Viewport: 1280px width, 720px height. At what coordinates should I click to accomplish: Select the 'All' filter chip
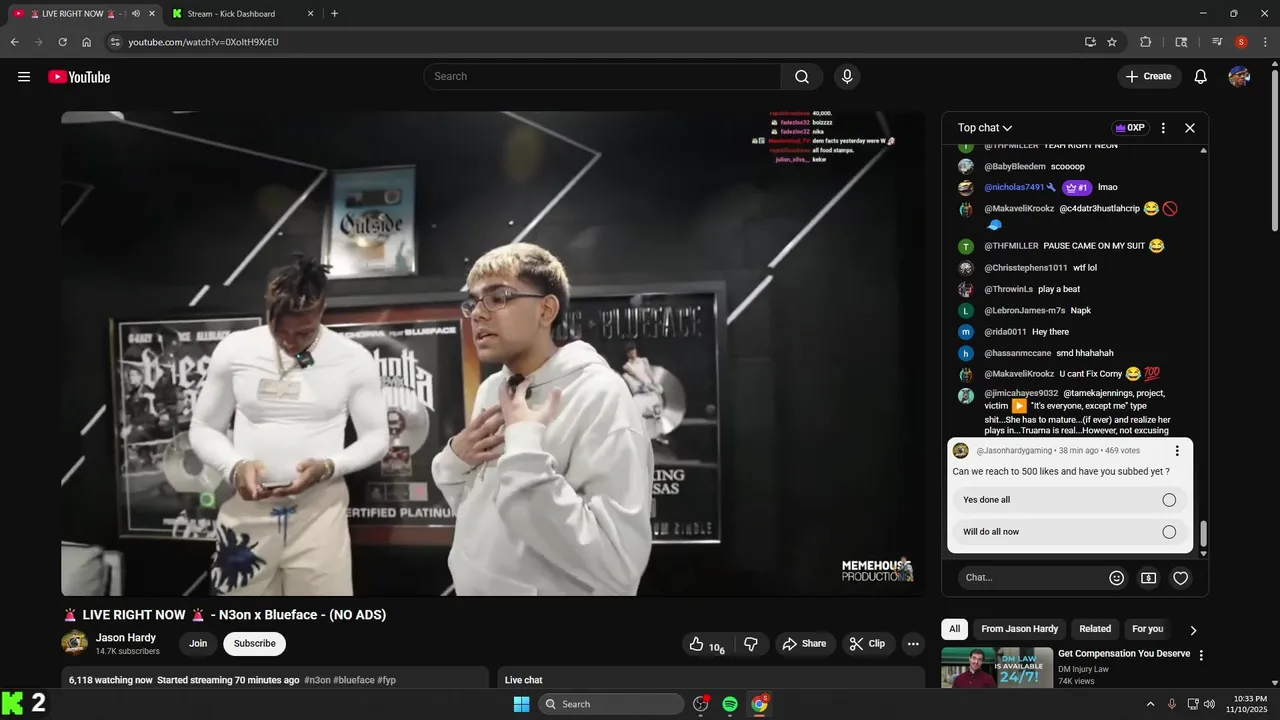click(955, 629)
